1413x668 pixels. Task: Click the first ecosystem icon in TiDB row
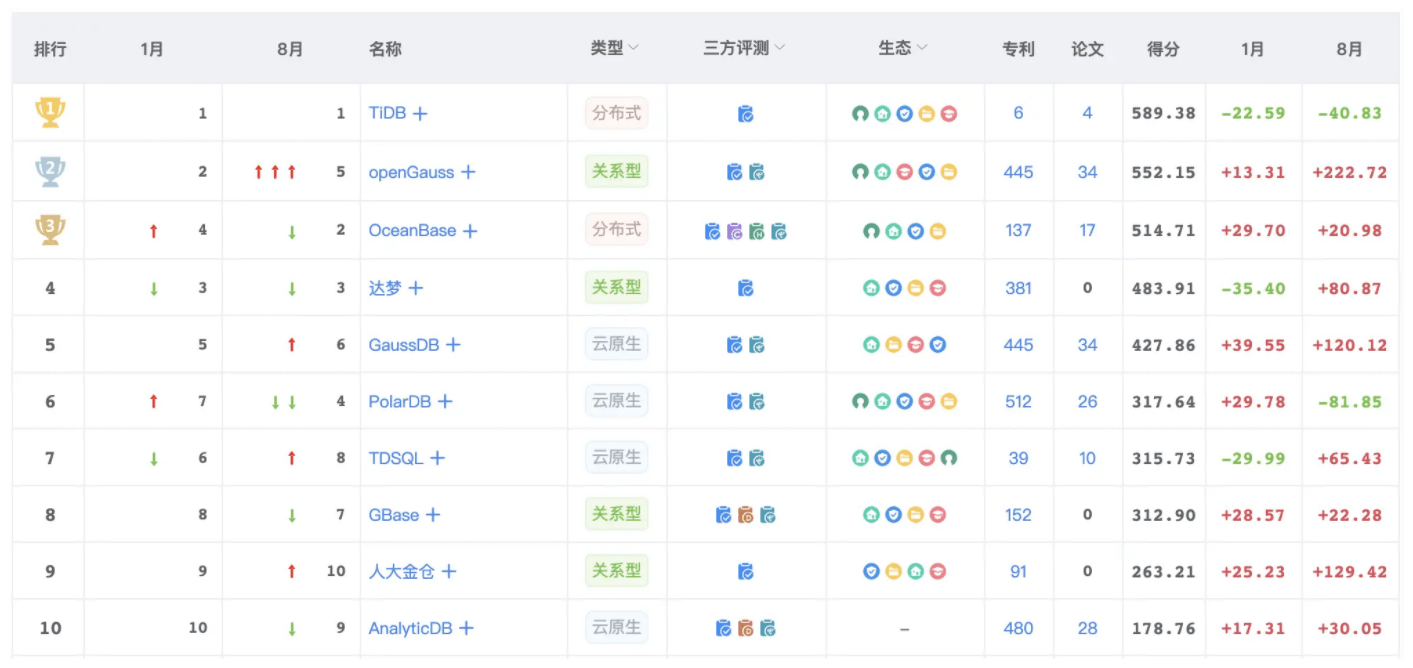859,114
